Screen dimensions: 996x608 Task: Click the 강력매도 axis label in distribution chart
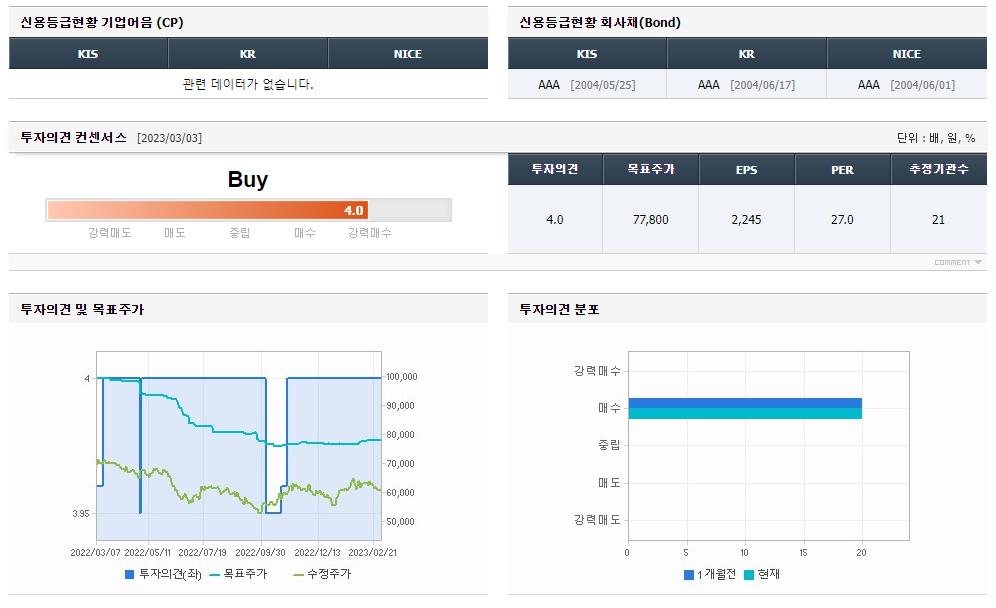click(x=597, y=520)
